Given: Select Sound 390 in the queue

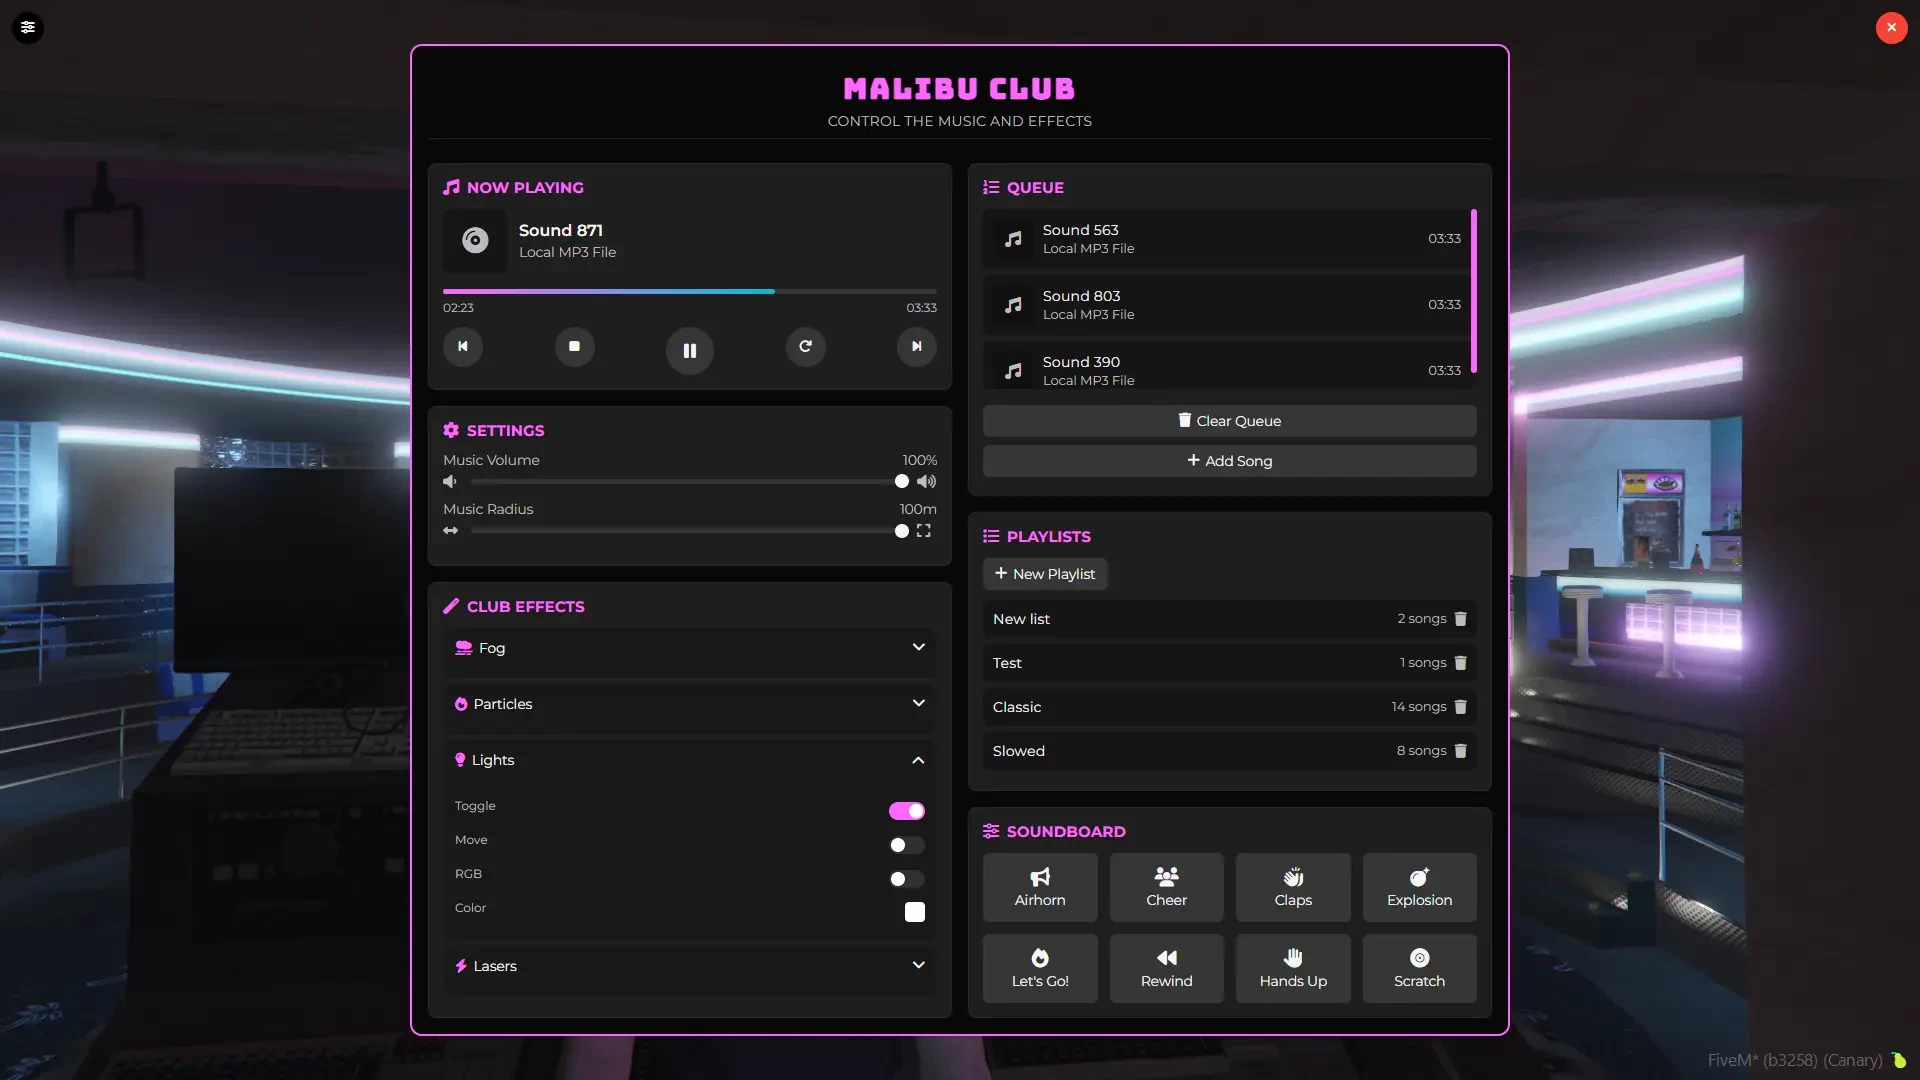Looking at the screenshot, I should pyautogui.click(x=1227, y=367).
